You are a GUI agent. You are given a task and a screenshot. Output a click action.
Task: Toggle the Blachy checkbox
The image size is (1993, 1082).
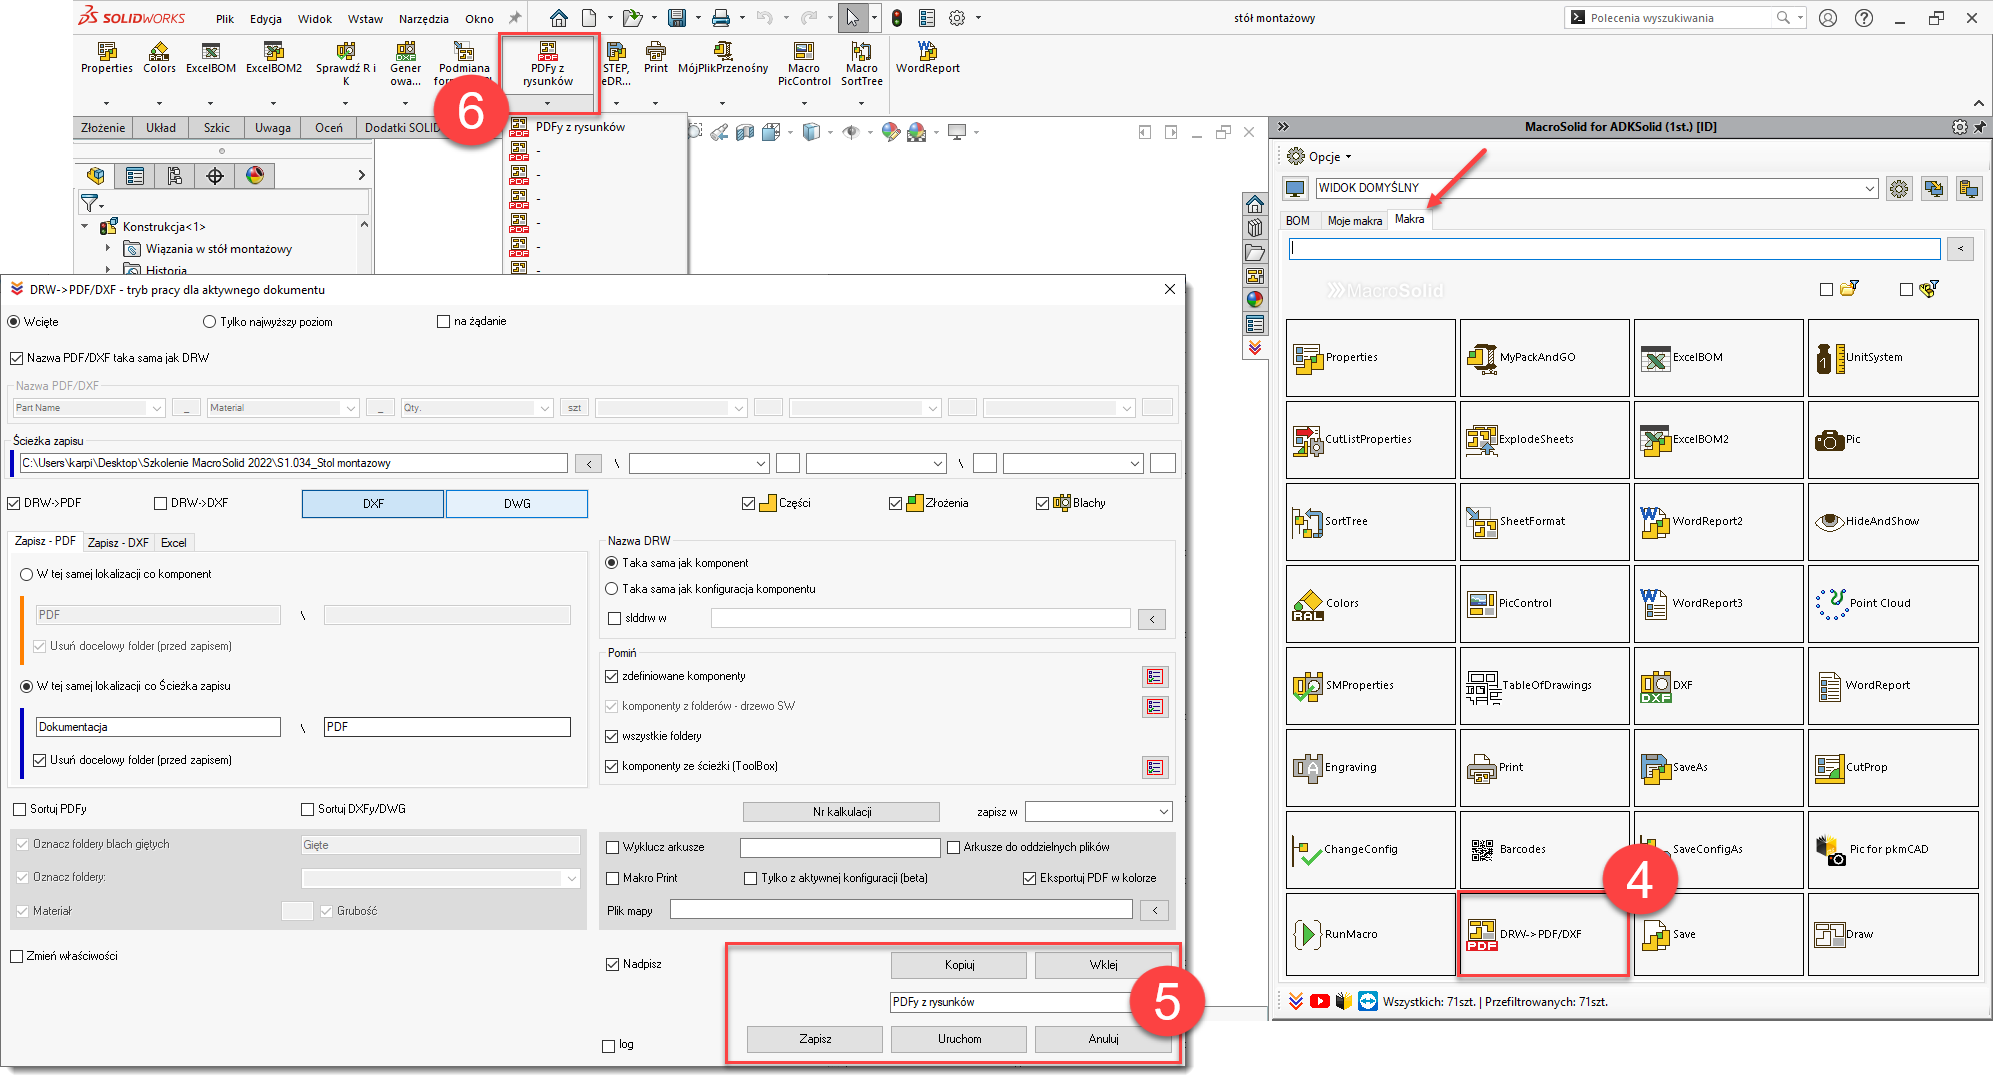coord(1042,503)
